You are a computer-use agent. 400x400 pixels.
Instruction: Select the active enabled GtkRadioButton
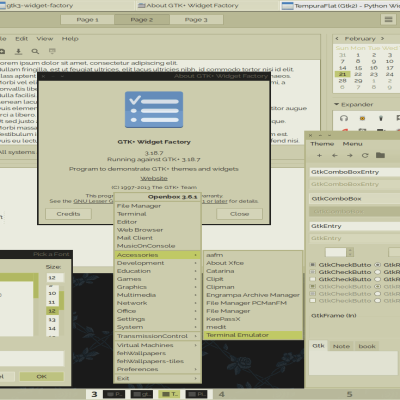pyautogui.click(x=377, y=265)
